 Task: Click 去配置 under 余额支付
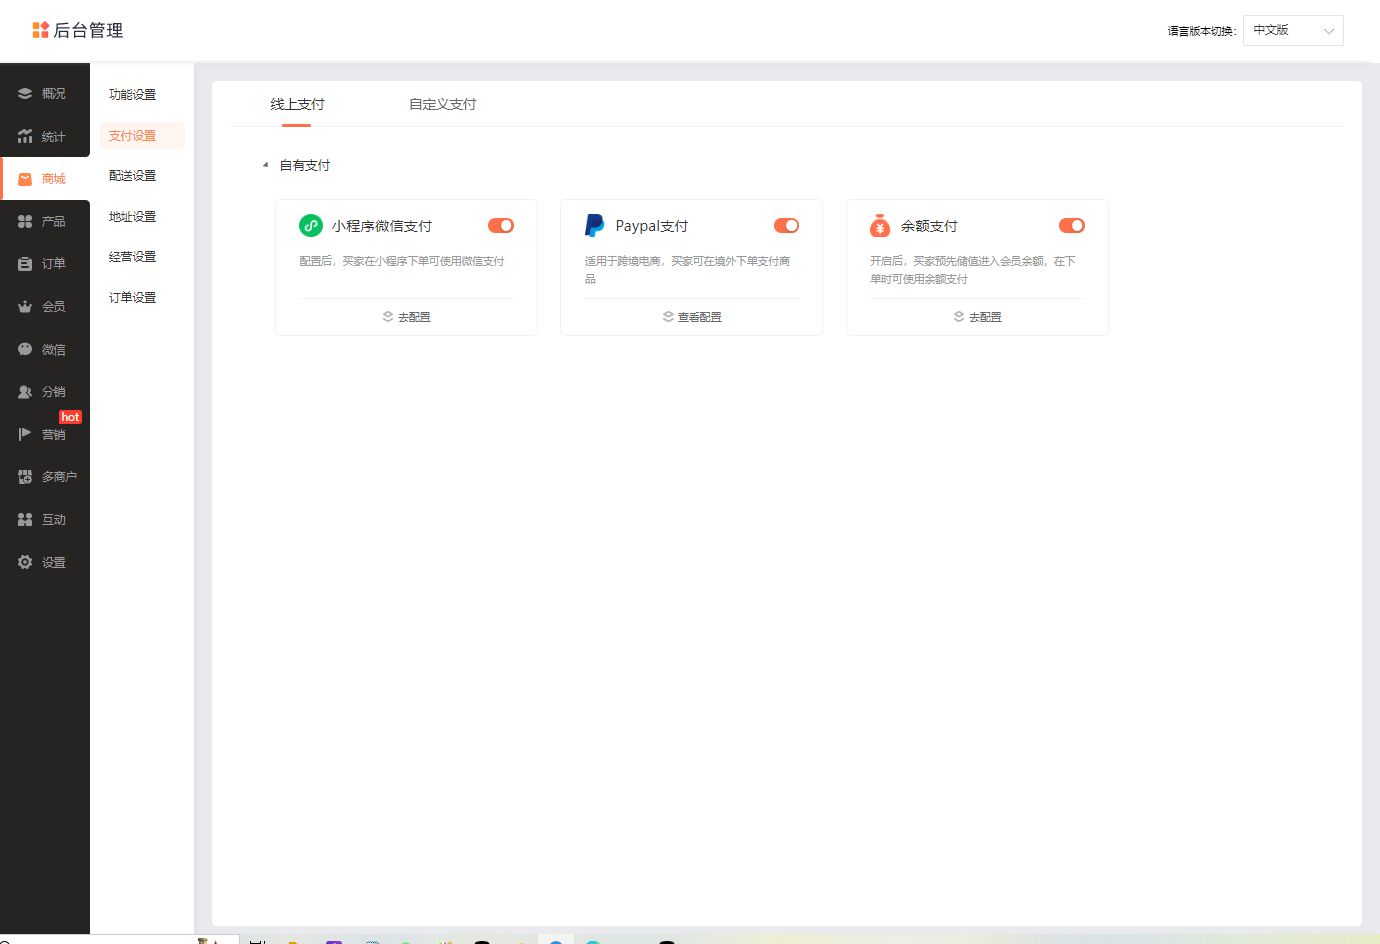pyautogui.click(x=977, y=317)
